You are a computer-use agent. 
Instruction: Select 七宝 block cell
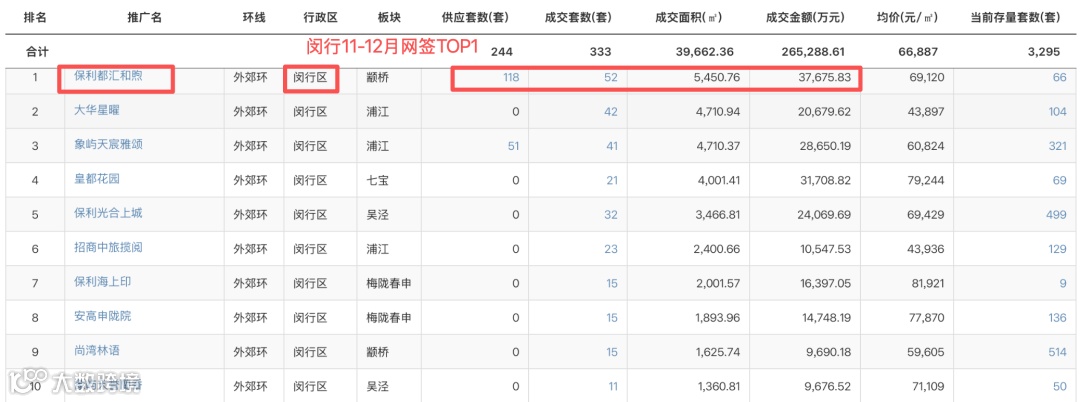(x=377, y=180)
